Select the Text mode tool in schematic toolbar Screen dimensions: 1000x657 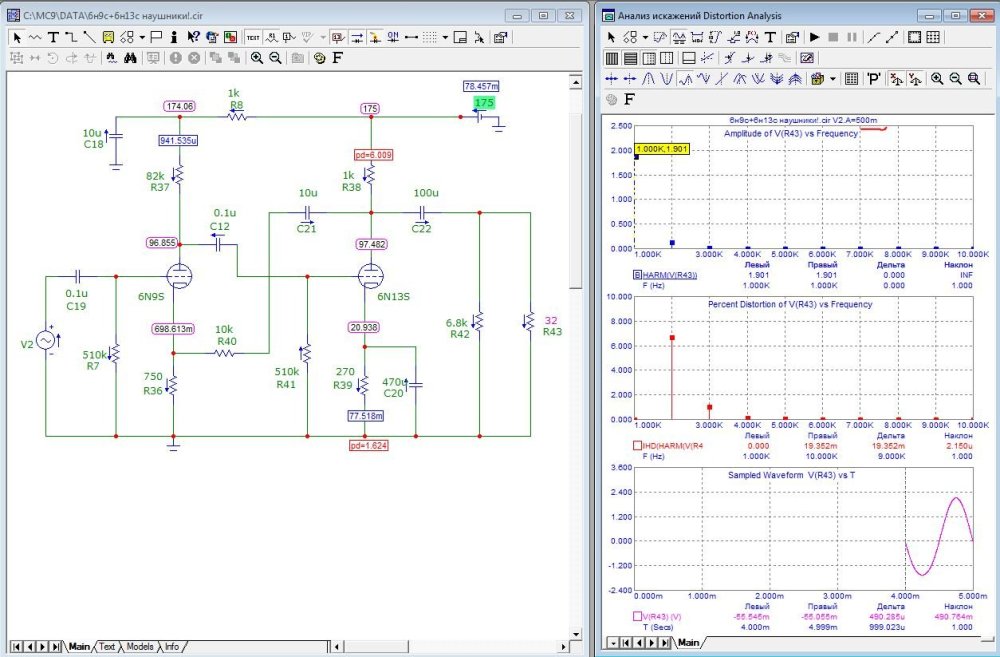point(53,37)
